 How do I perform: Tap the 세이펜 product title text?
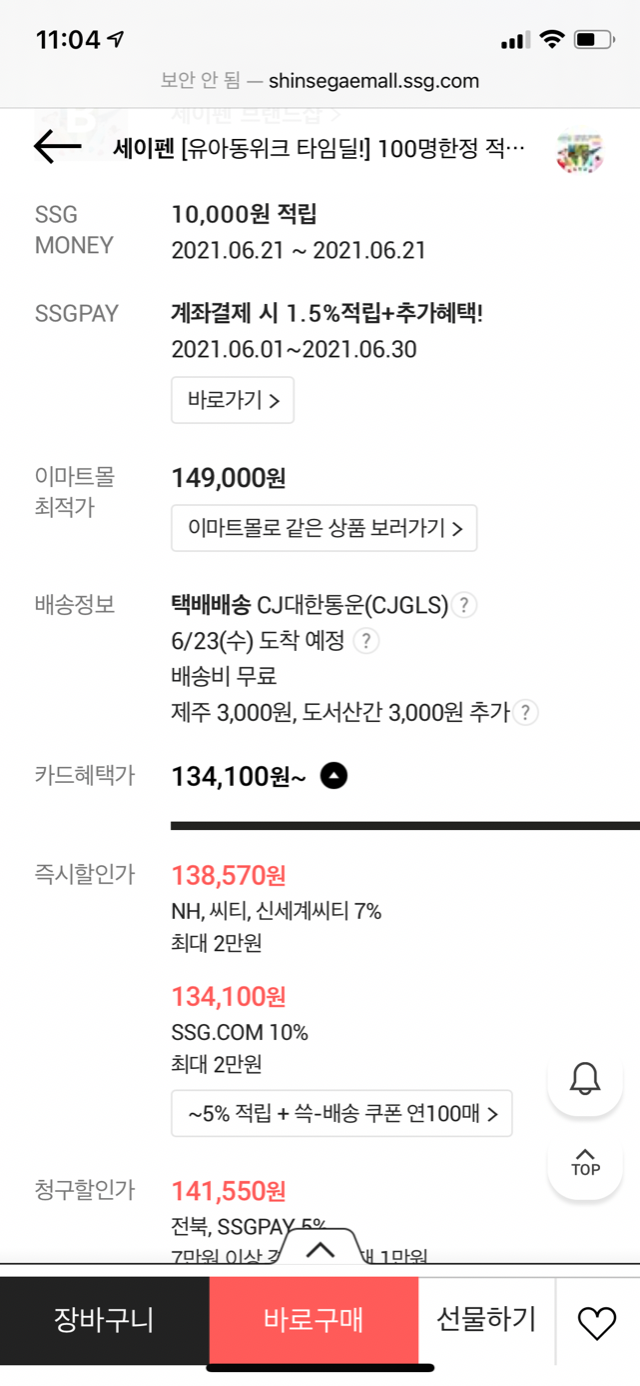320,149
